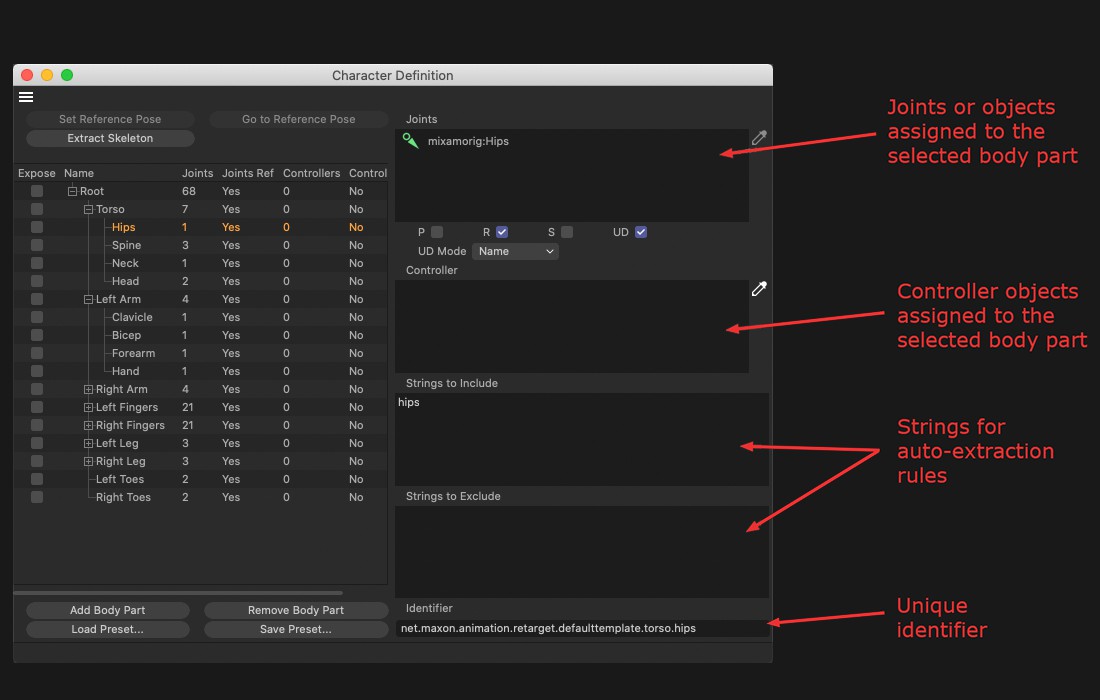Click the Name column header
The width and height of the screenshot is (1100, 700).
pyautogui.click(x=79, y=173)
